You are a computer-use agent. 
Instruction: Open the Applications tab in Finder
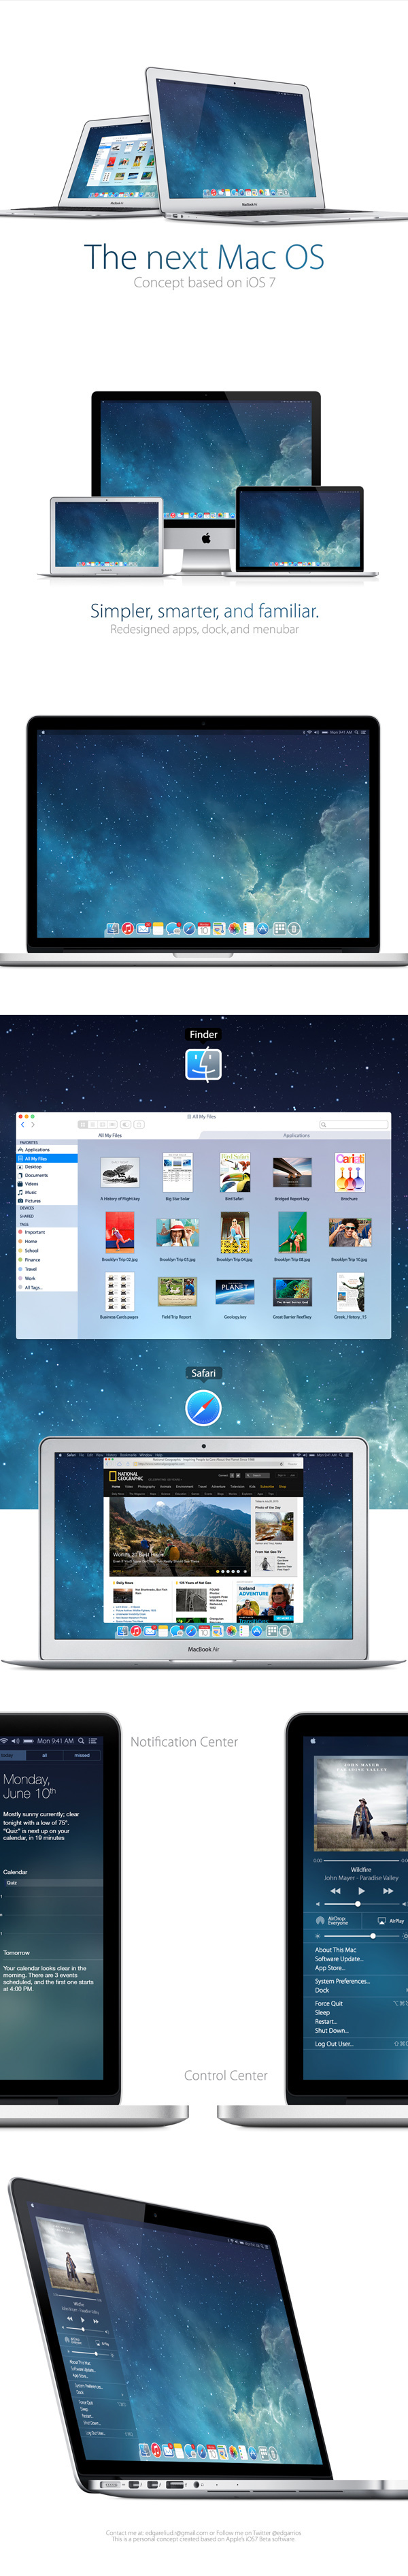point(296,1135)
